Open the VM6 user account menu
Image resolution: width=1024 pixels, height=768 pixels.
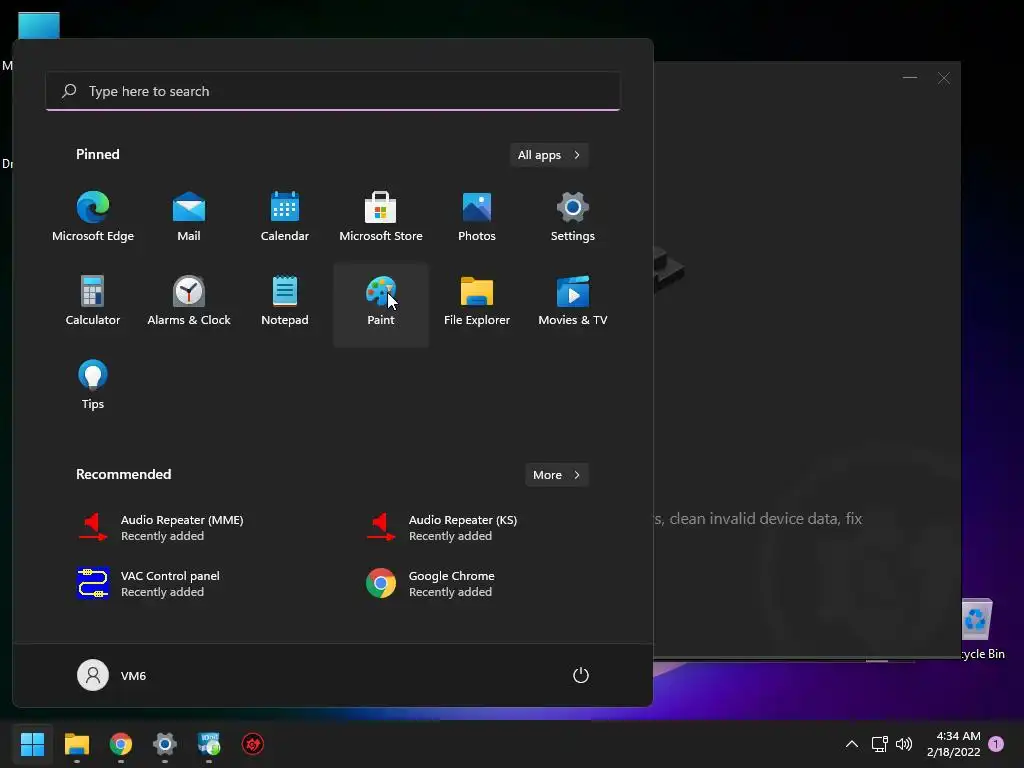[x=112, y=675]
